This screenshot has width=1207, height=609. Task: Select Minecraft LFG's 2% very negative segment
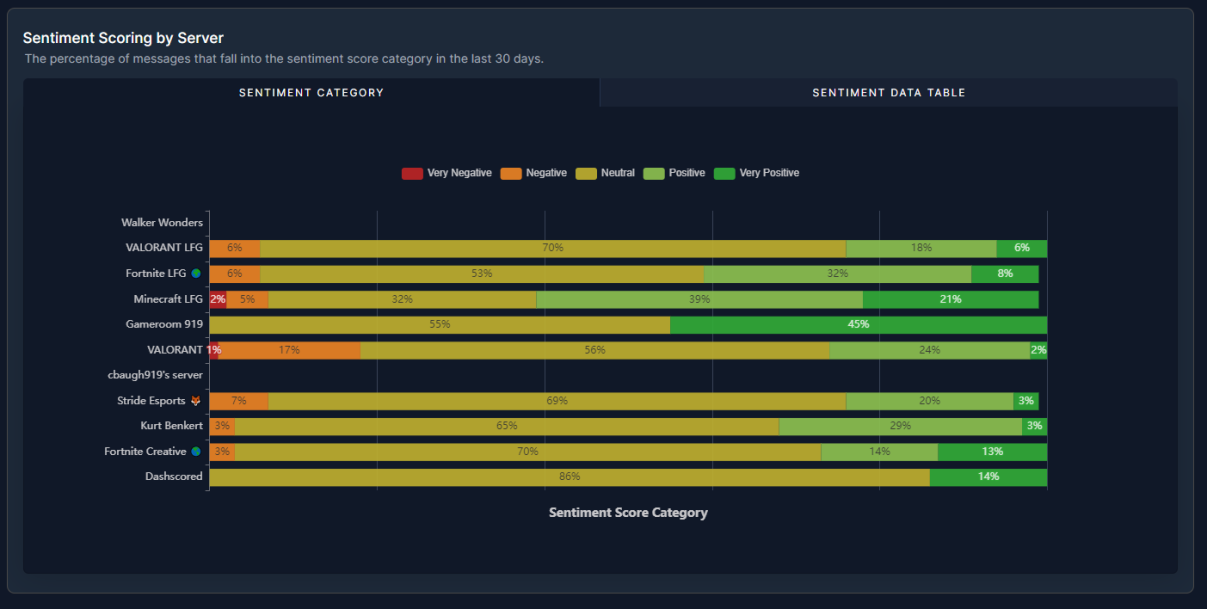tap(217, 299)
